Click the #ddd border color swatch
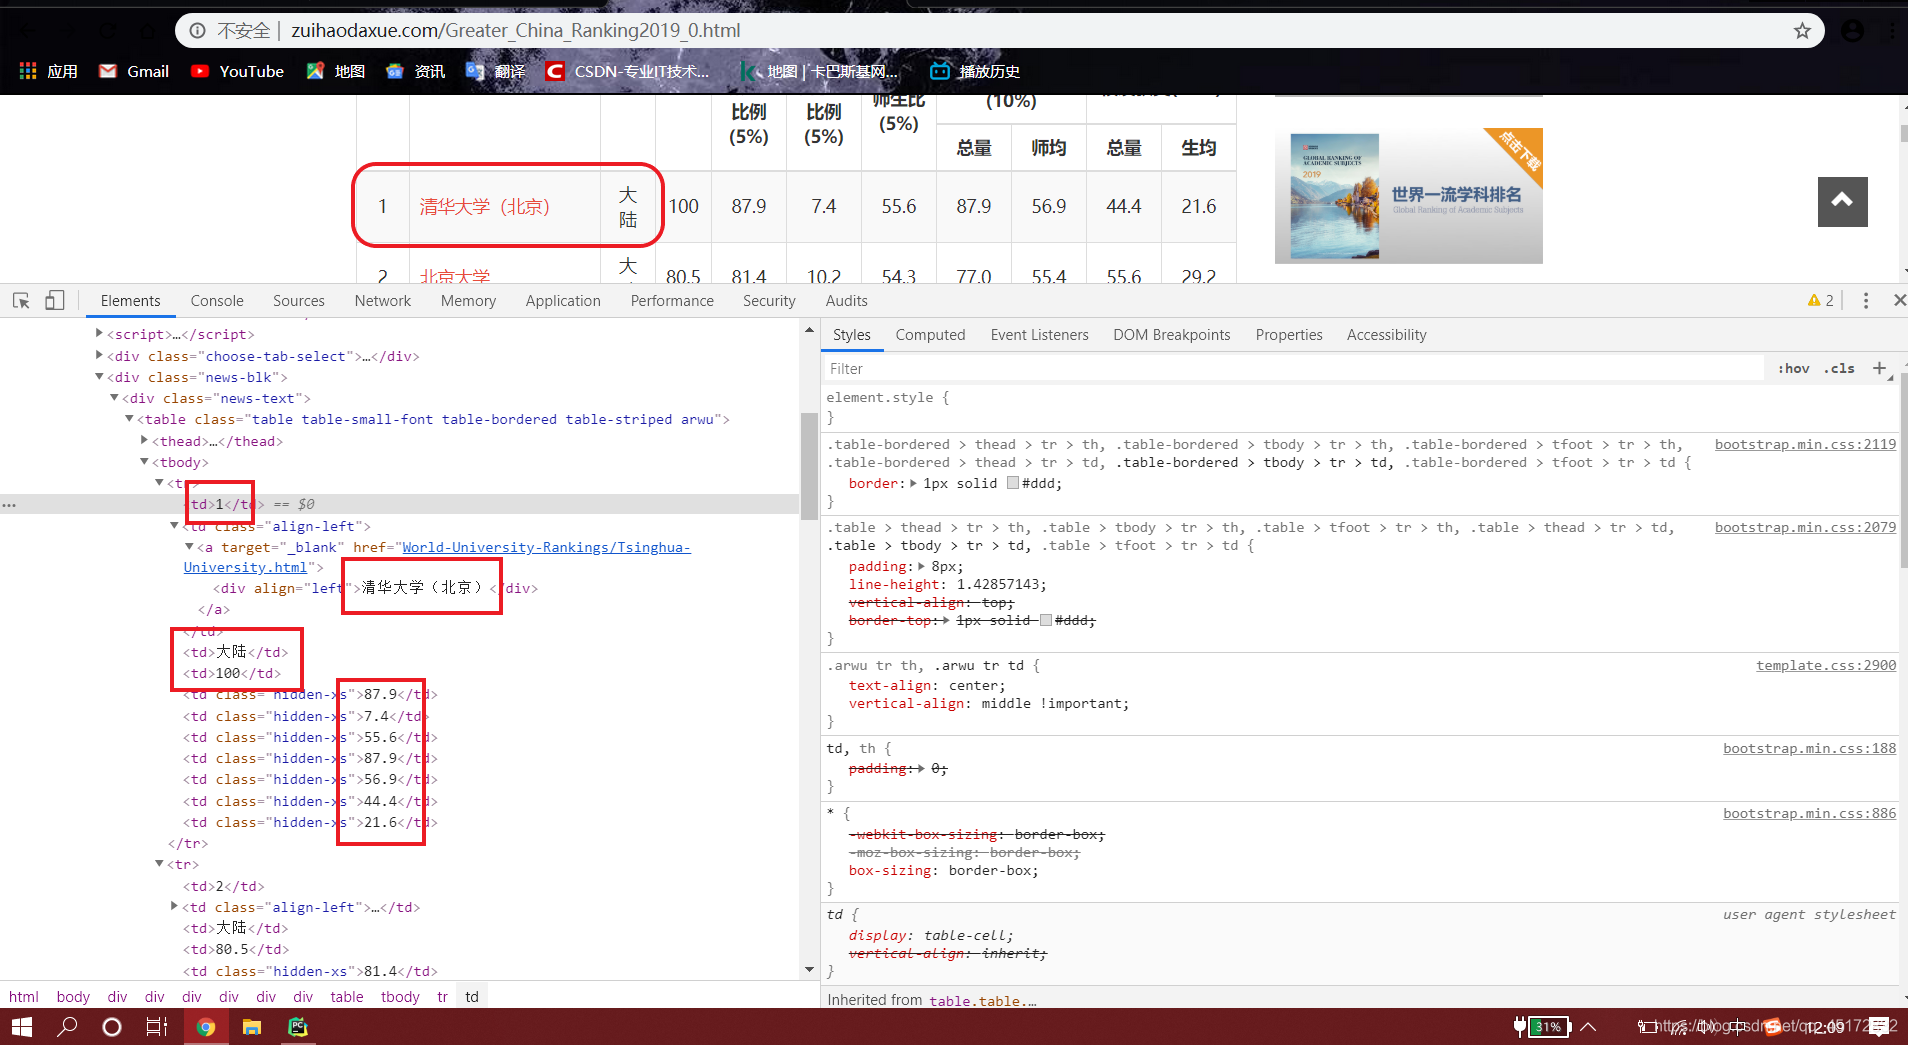 pos(1013,483)
